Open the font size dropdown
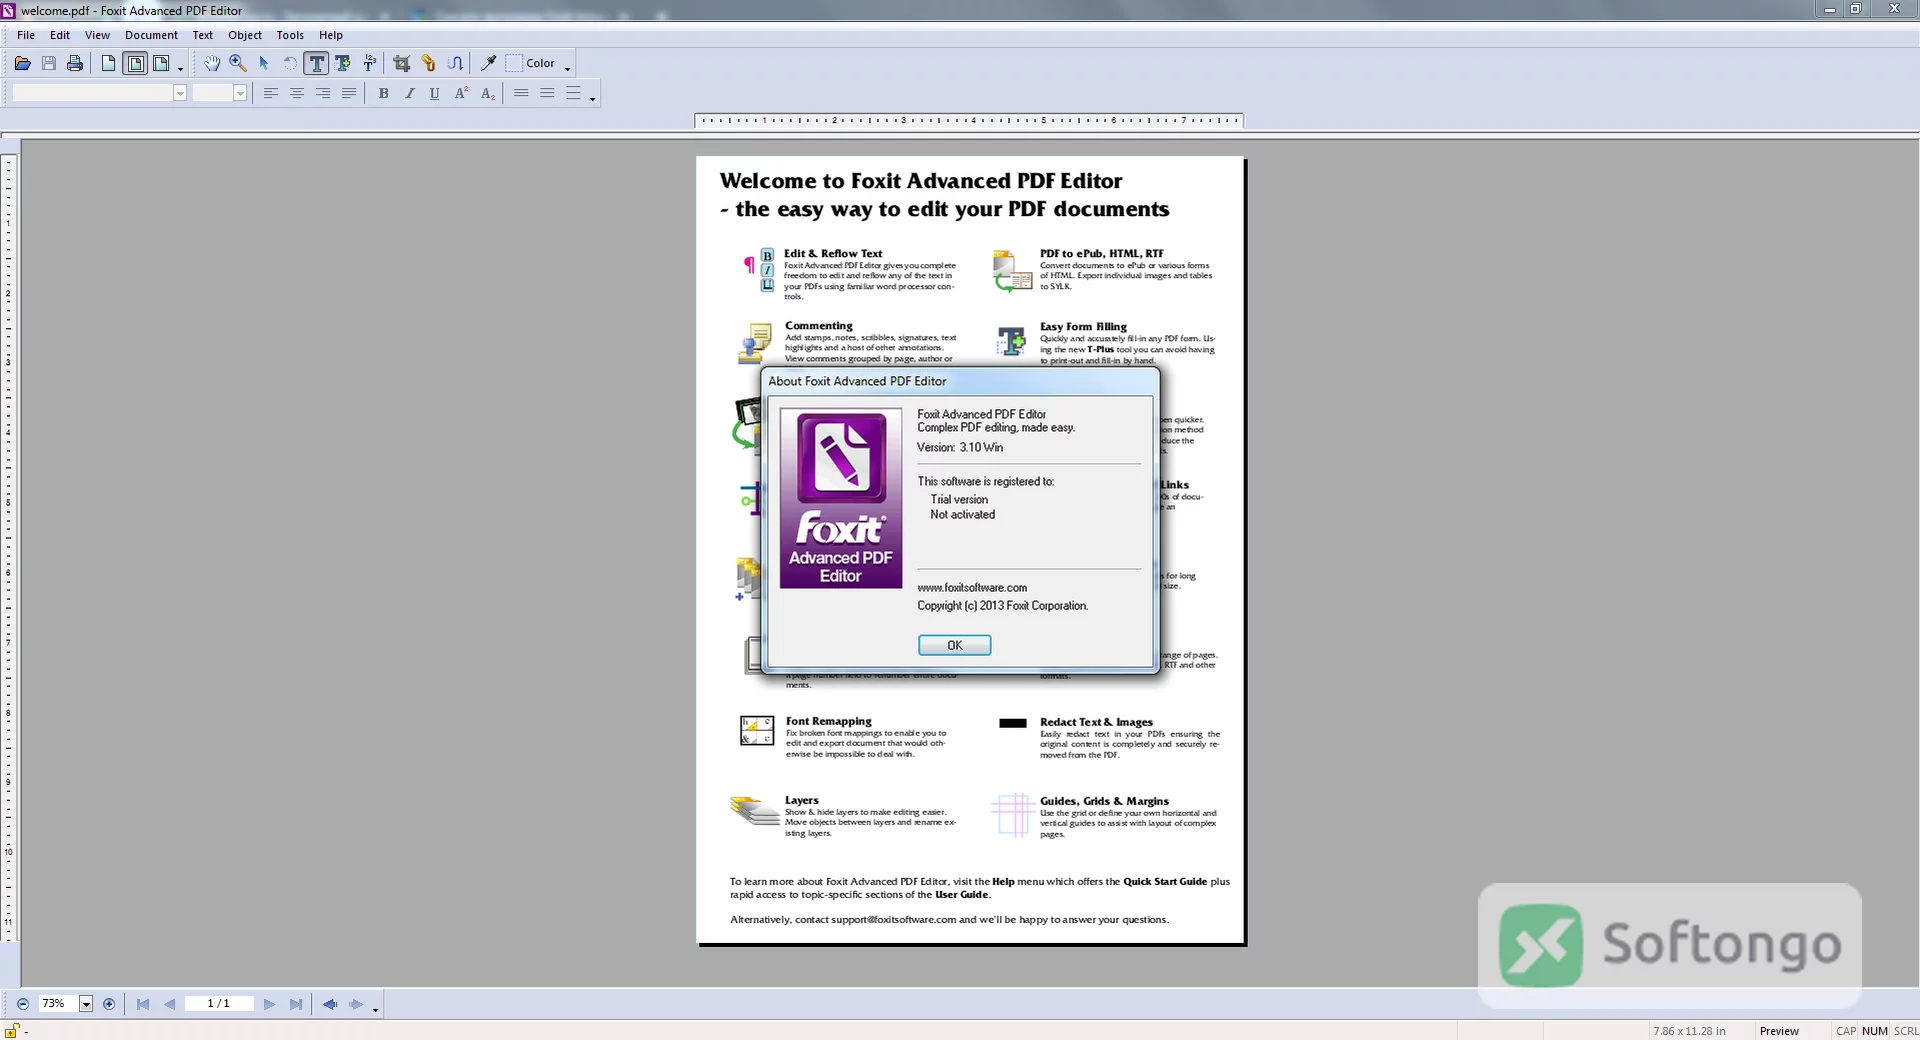Image resolution: width=1920 pixels, height=1040 pixels. [x=240, y=93]
